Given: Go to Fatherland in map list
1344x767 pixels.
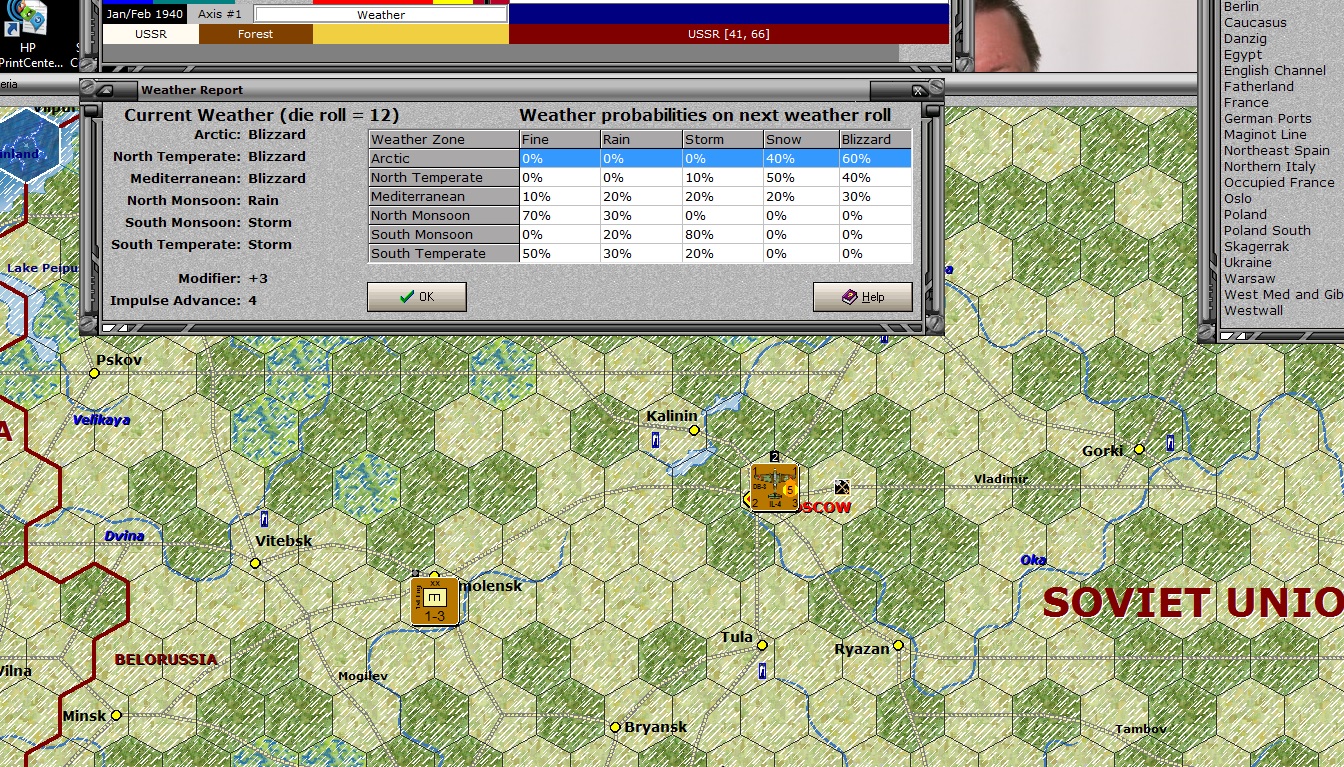Looking at the screenshot, I should coord(1259,86).
